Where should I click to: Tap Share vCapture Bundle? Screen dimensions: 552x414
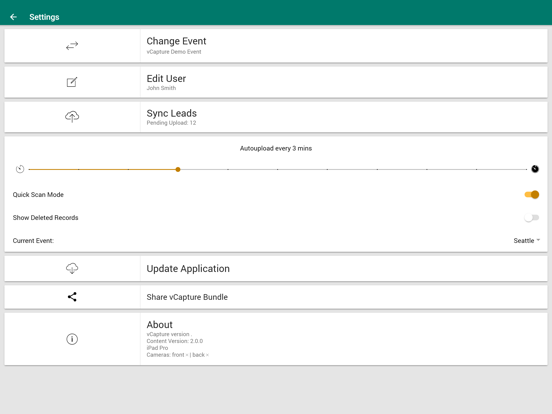276,297
